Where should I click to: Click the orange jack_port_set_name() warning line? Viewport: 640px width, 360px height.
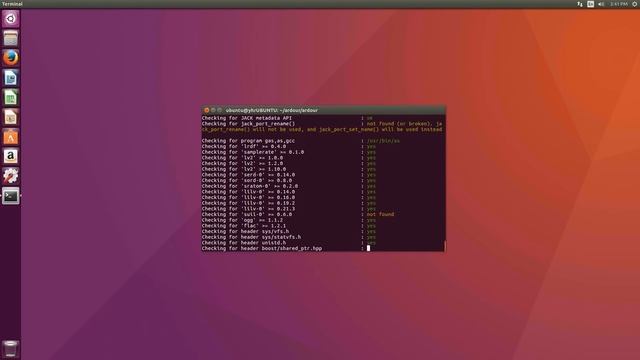click(322, 129)
